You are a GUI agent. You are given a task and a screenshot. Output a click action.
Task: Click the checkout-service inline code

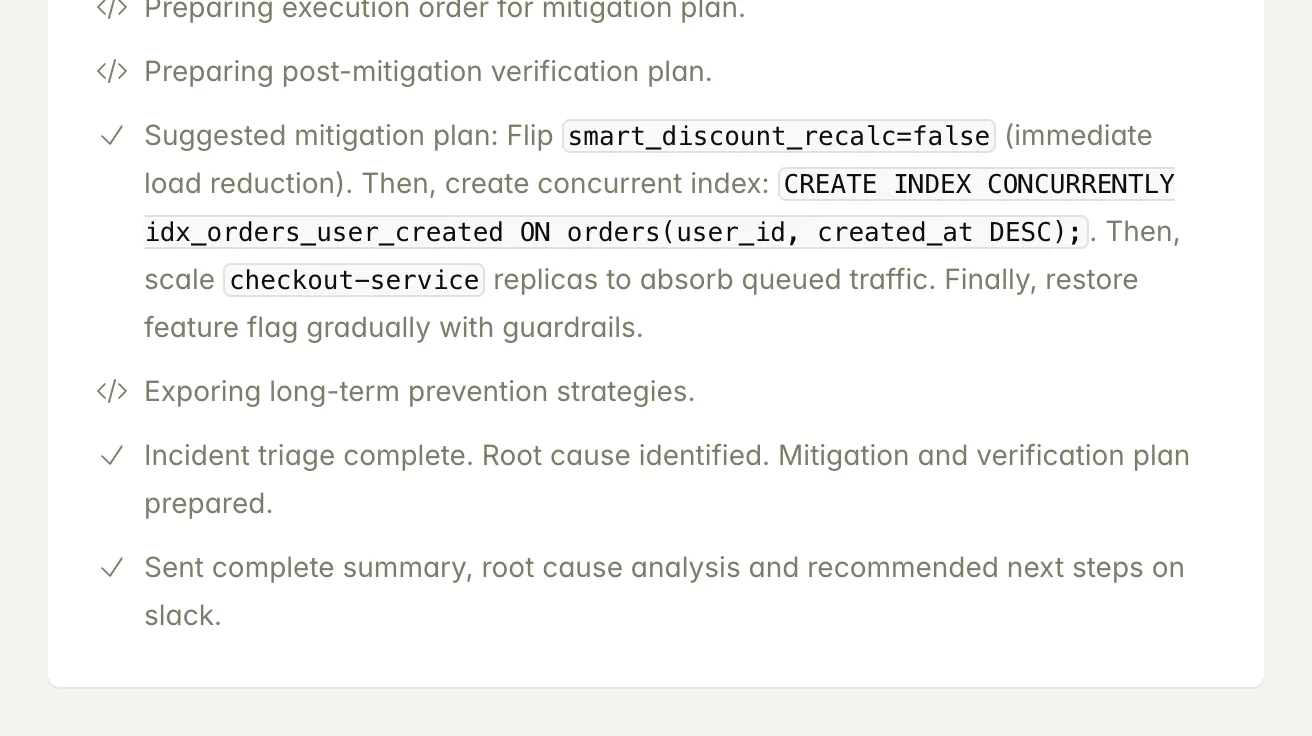[354, 280]
